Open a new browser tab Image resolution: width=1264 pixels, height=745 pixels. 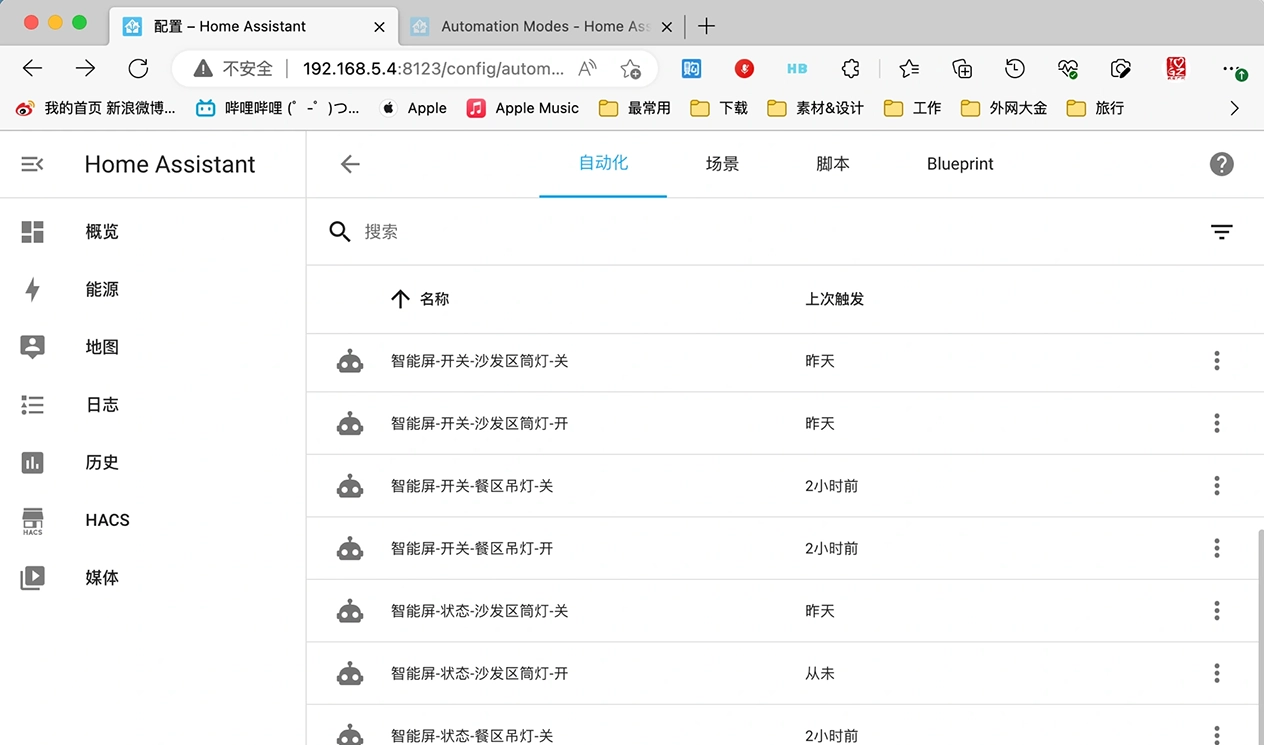pyautogui.click(x=706, y=26)
